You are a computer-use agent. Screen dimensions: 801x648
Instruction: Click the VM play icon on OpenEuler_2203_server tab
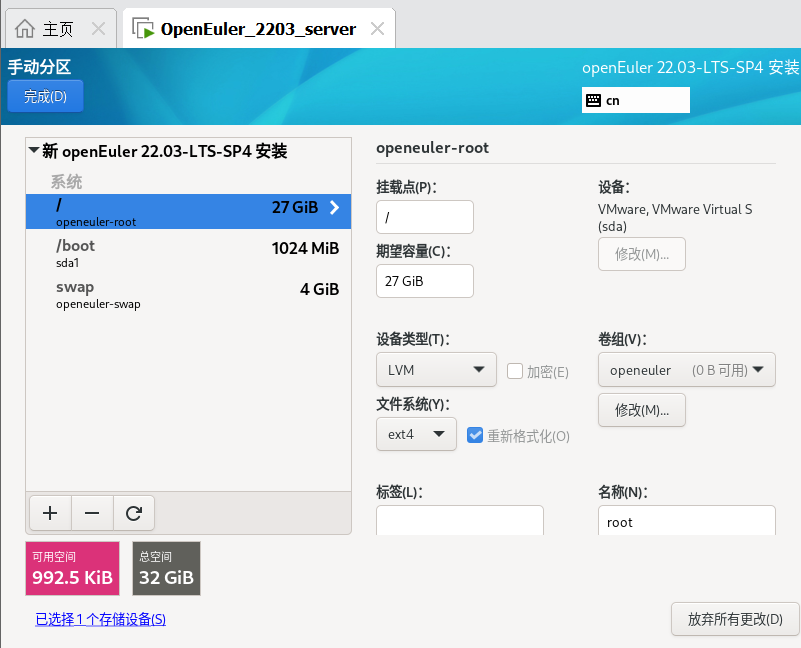click(143, 29)
